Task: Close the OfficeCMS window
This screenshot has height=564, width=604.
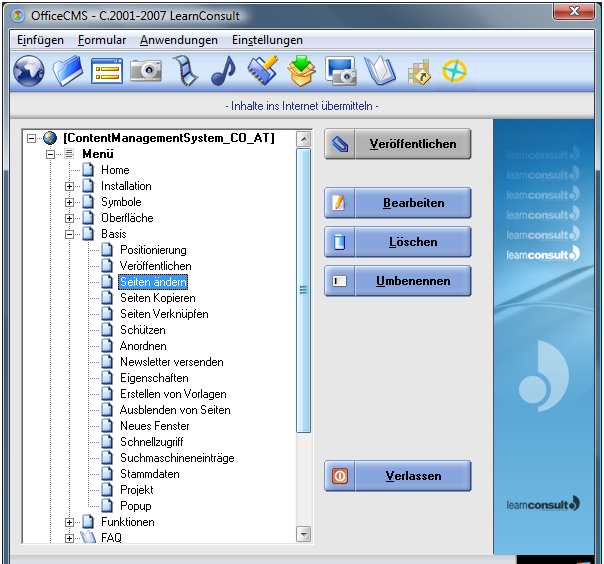Action: [x=574, y=11]
